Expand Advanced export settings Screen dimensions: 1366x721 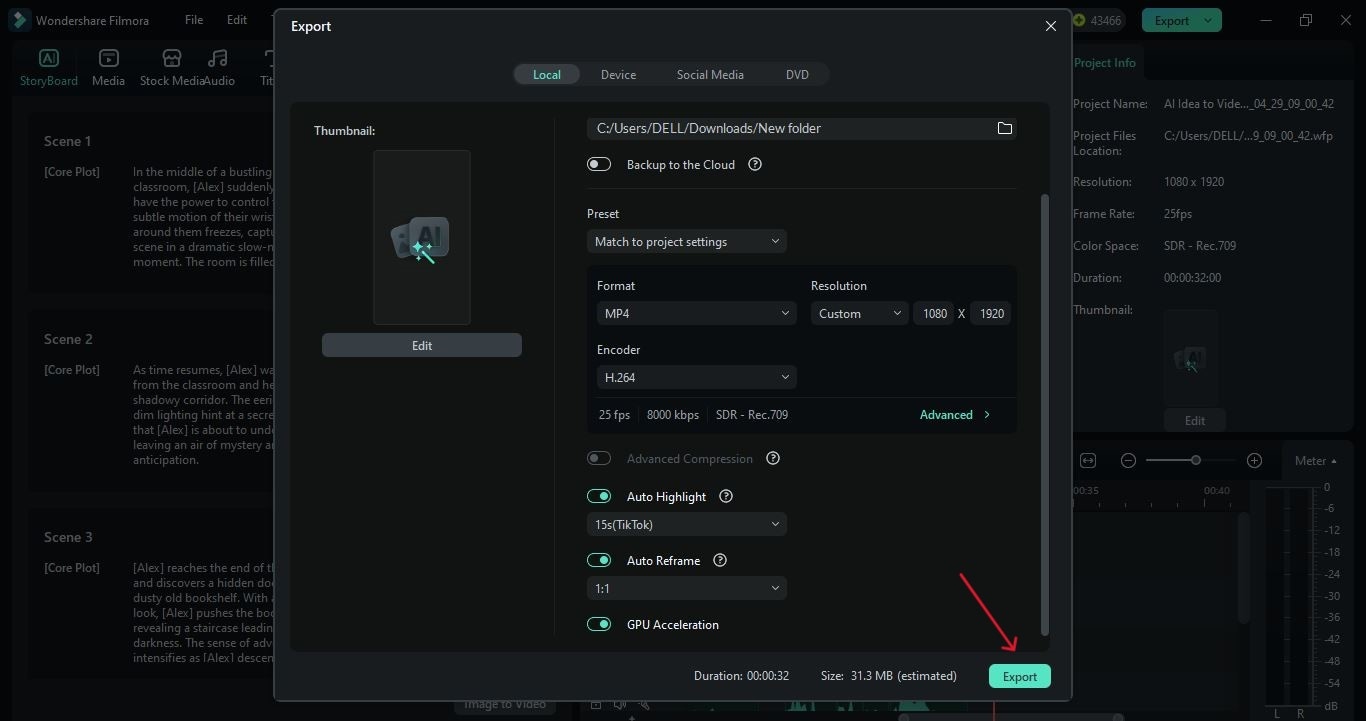[955, 414]
